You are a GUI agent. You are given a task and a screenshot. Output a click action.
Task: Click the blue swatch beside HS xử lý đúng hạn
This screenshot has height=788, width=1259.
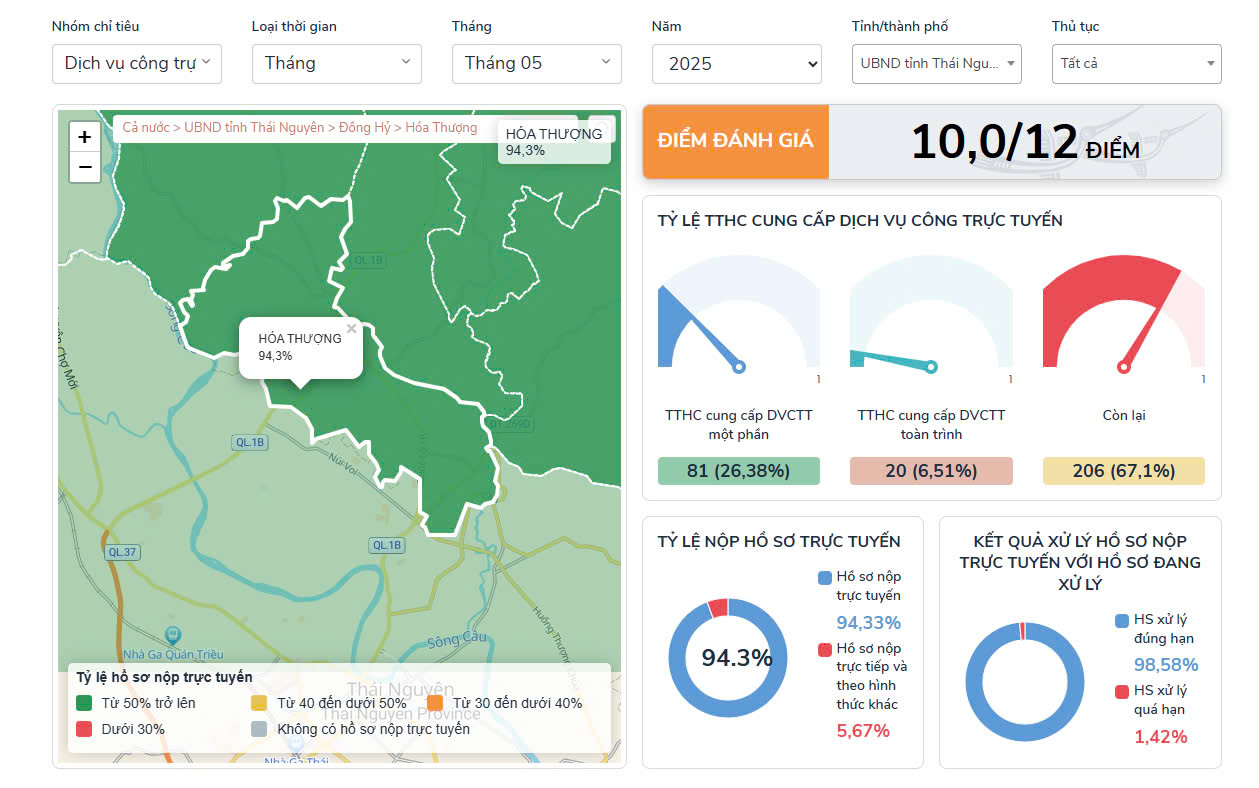[1122, 620]
